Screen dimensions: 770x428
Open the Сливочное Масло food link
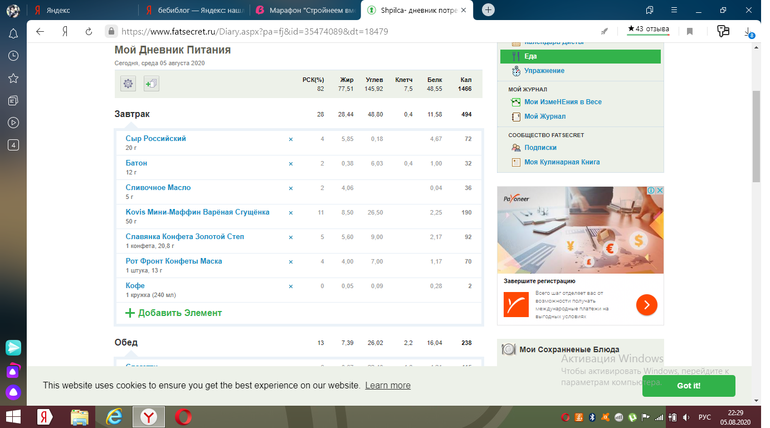coord(158,187)
